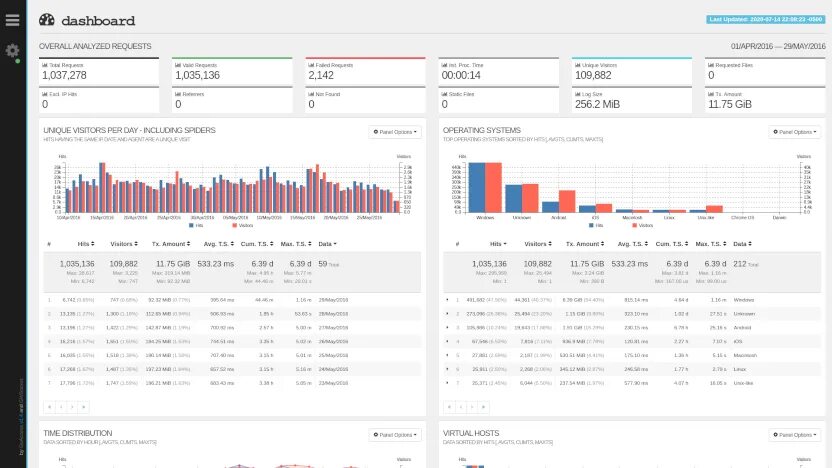Sort Unique Visitors table by Hits
832x468 pixels.
coord(86,244)
